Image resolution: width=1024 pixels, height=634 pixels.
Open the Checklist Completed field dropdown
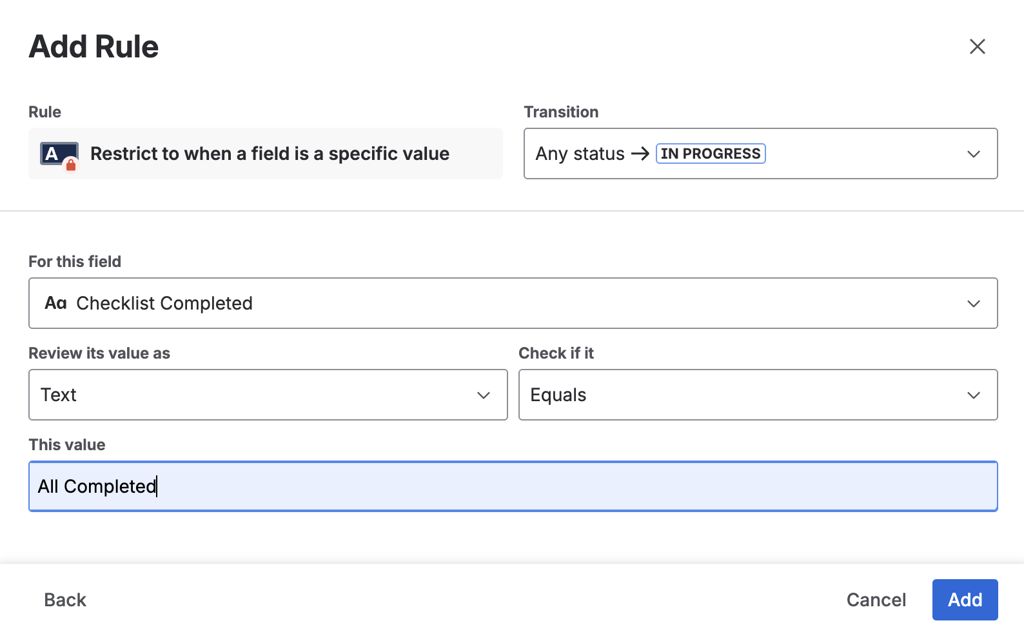512,302
